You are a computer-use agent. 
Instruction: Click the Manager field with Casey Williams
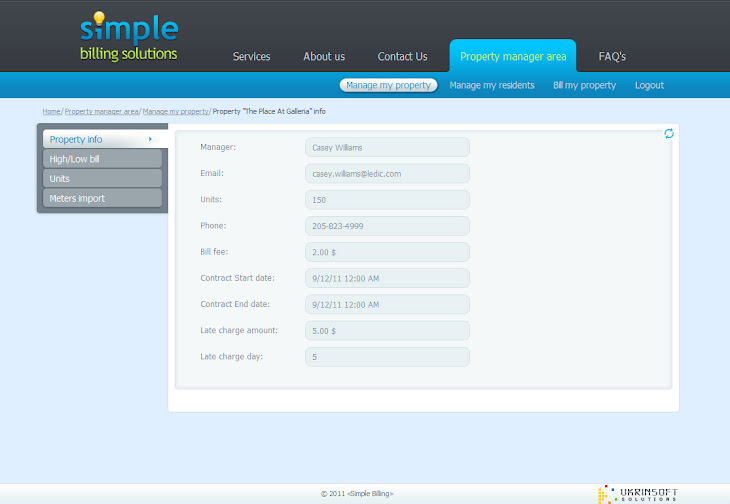pos(387,148)
